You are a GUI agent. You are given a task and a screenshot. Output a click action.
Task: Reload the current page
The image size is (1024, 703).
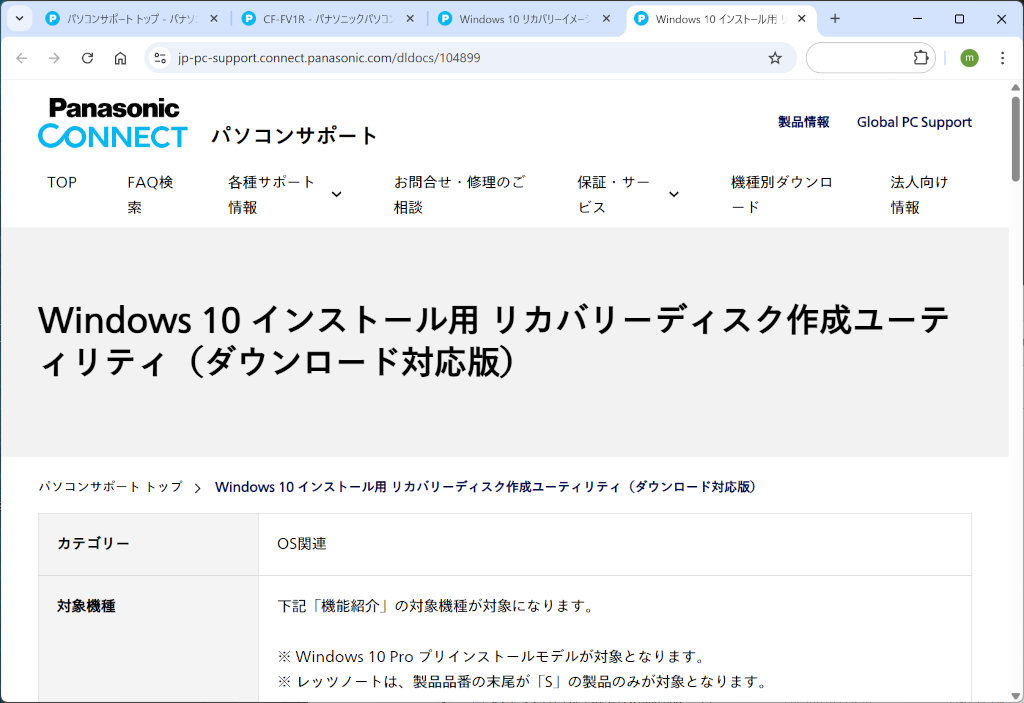click(x=88, y=58)
